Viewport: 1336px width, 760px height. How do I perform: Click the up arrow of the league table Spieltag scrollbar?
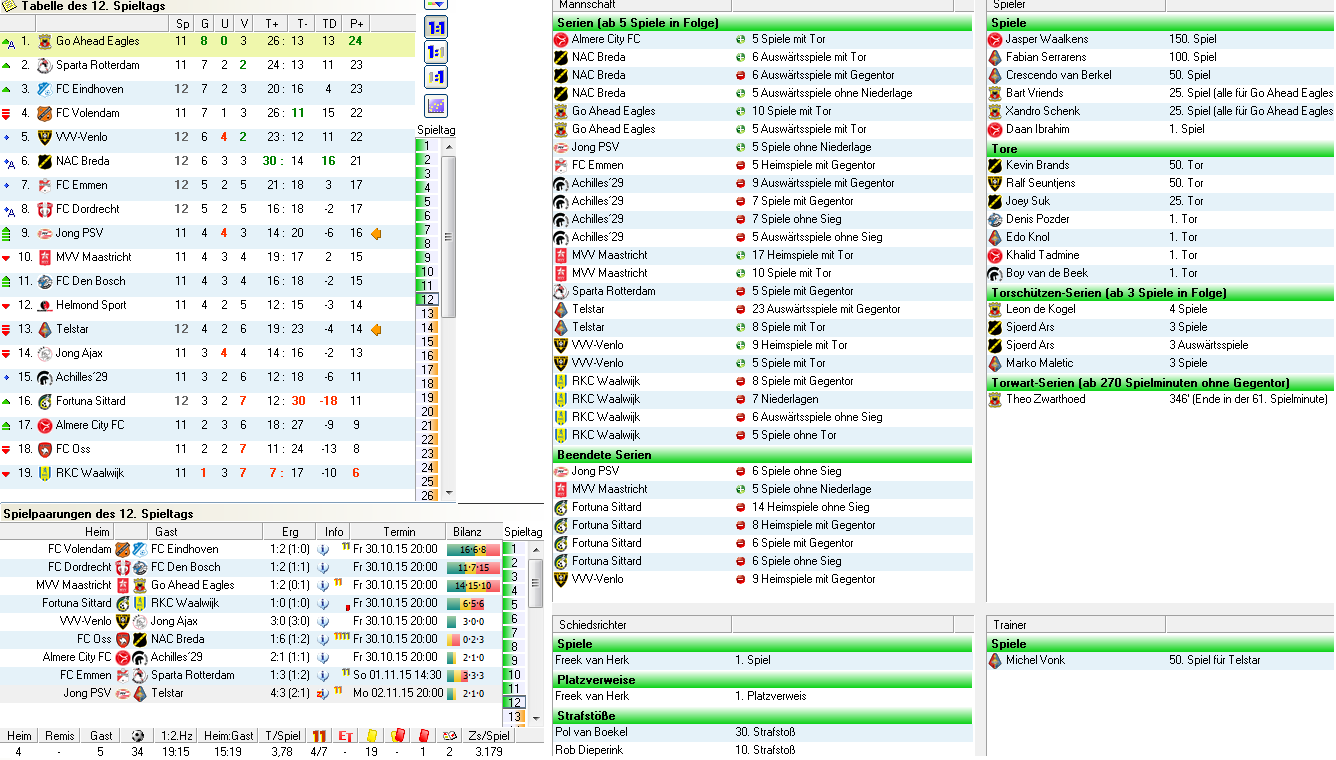(449, 147)
